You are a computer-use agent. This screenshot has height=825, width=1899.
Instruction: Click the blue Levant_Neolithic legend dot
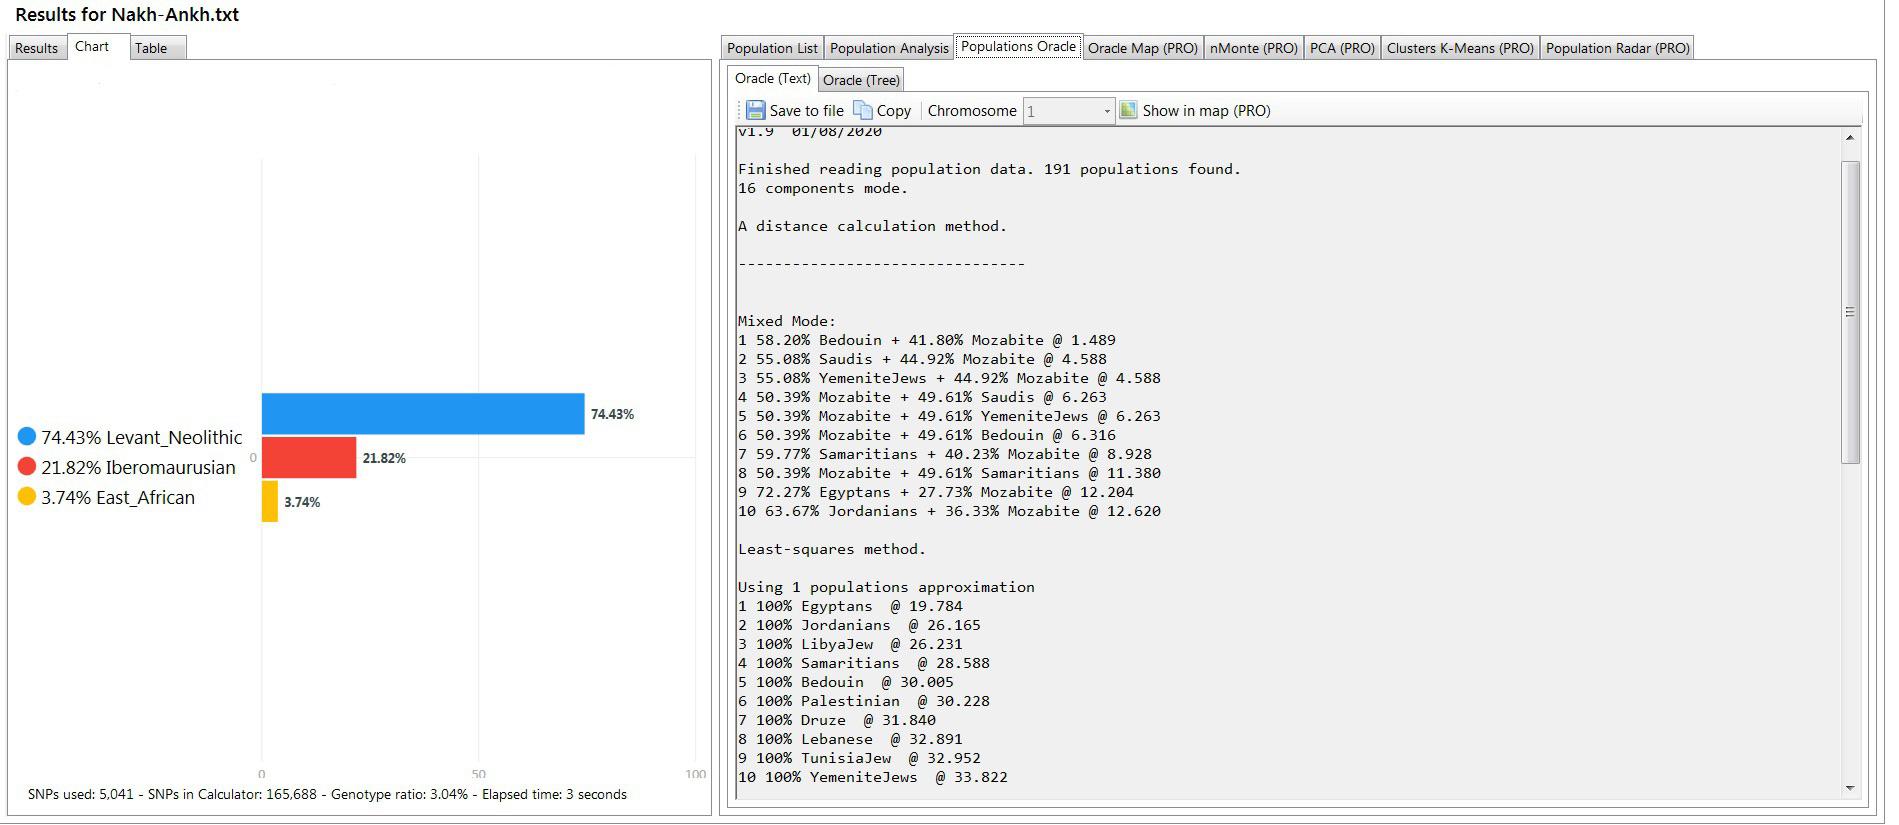[27, 436]
